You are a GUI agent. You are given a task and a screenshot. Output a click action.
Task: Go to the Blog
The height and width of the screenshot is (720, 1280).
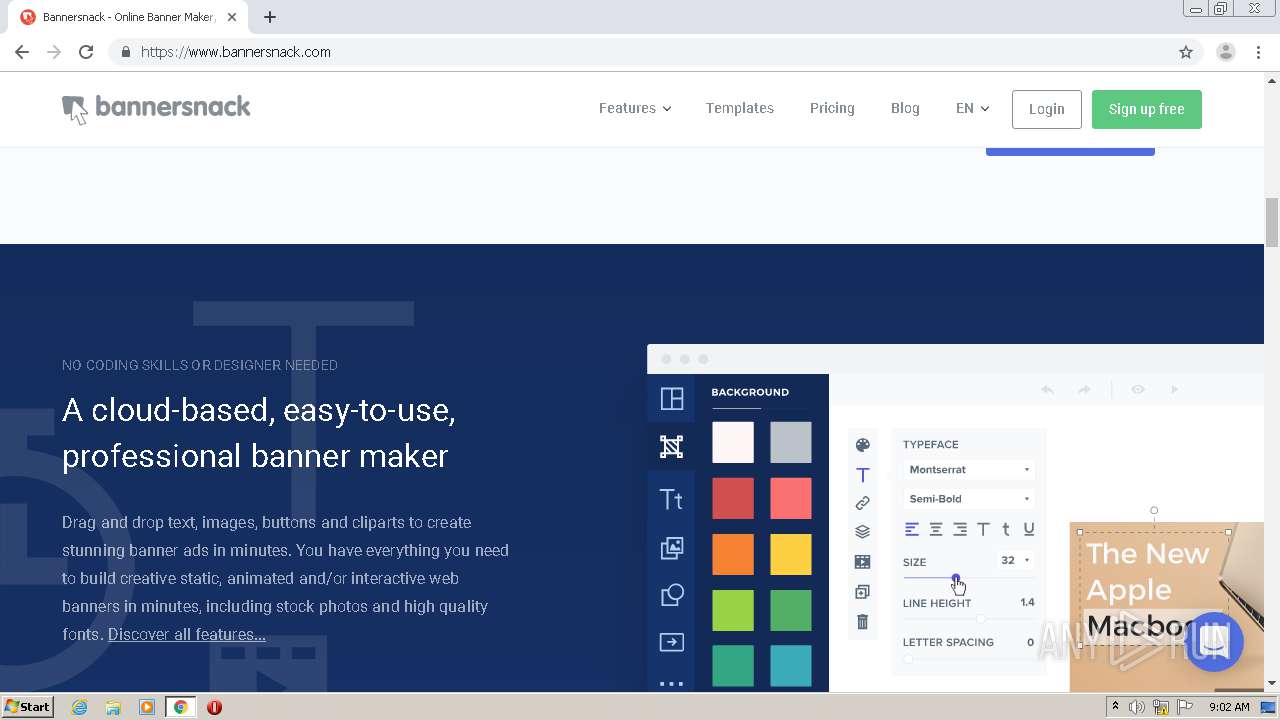tap(905, 108)
